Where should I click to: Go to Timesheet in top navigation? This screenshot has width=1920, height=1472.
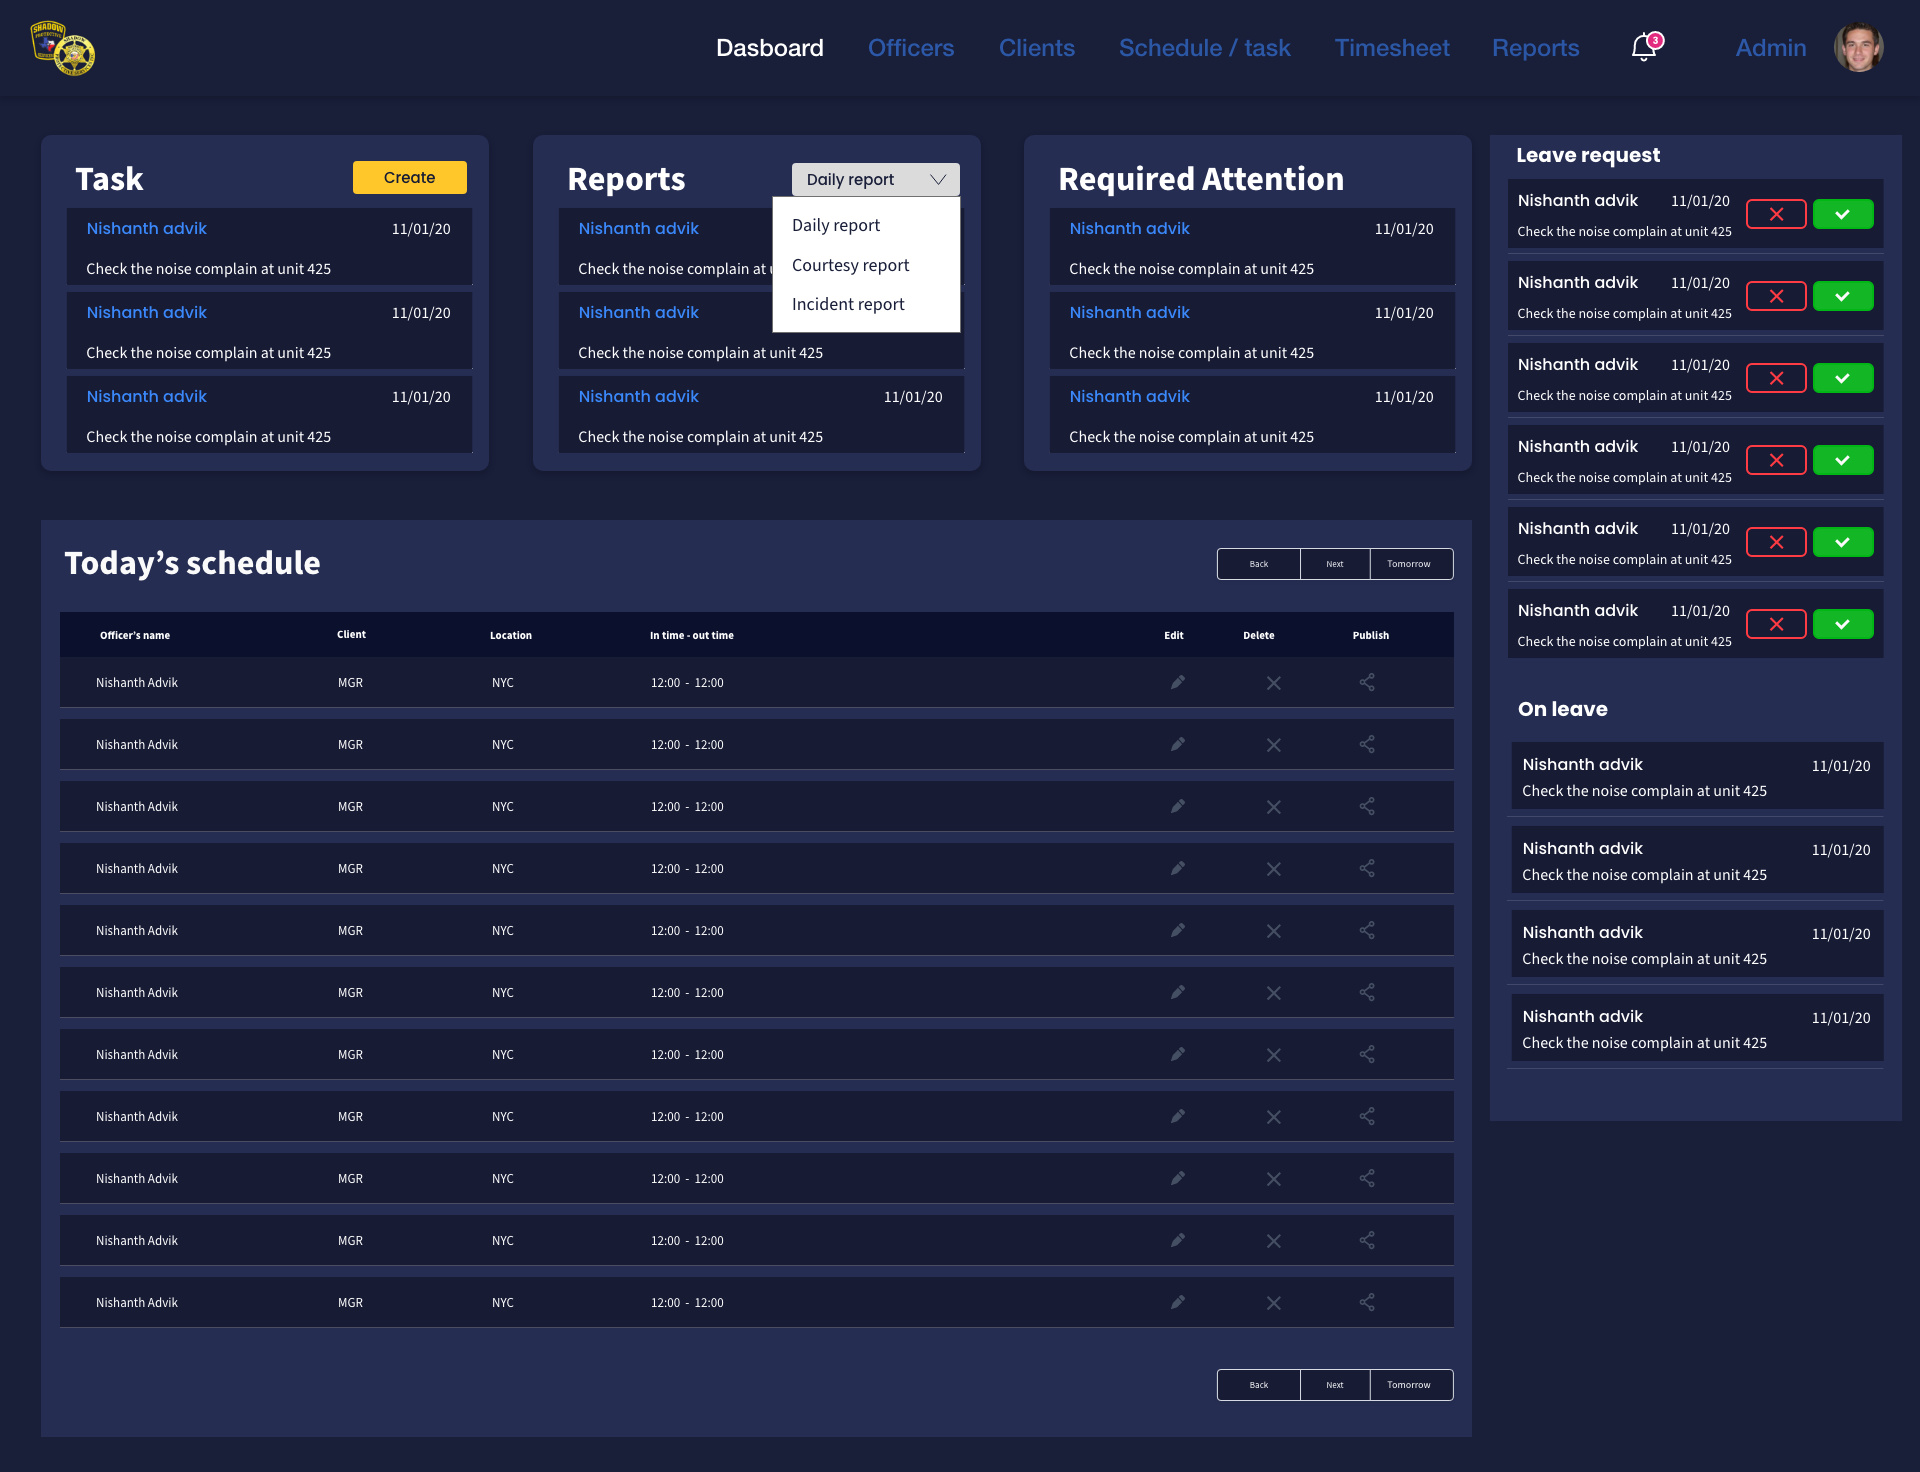click(1391, 48)
